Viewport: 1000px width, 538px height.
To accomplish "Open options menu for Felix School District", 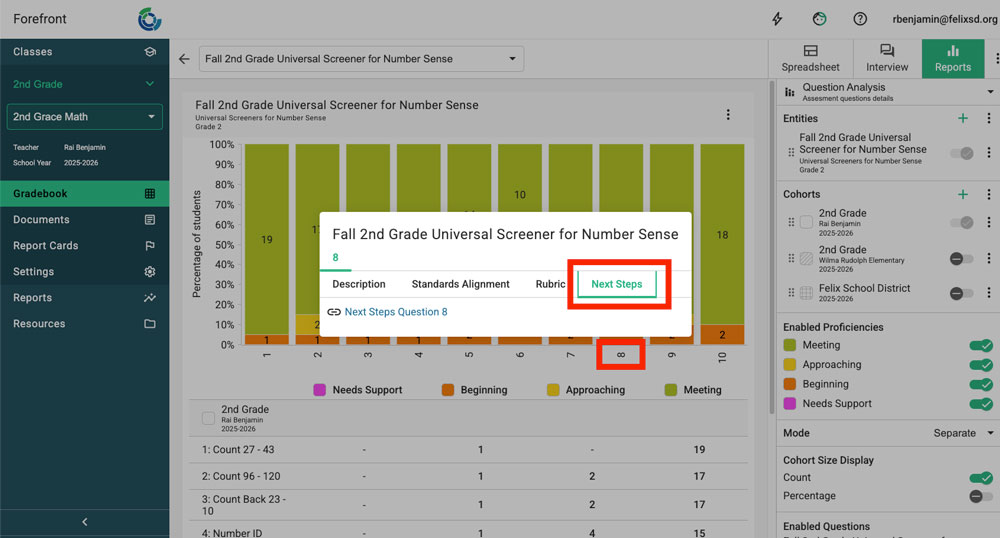I will (x=988, y=293).
